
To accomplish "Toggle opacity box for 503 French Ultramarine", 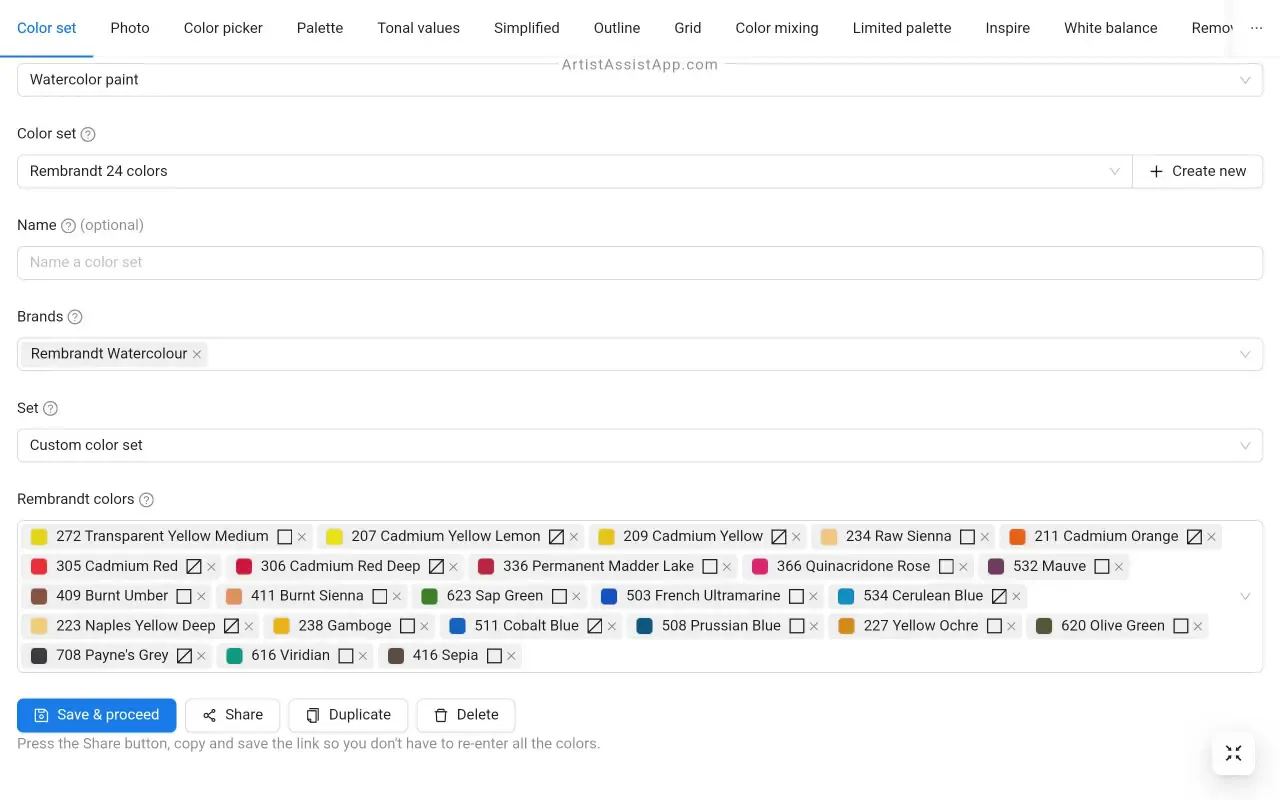I will (x=796, y=596).
